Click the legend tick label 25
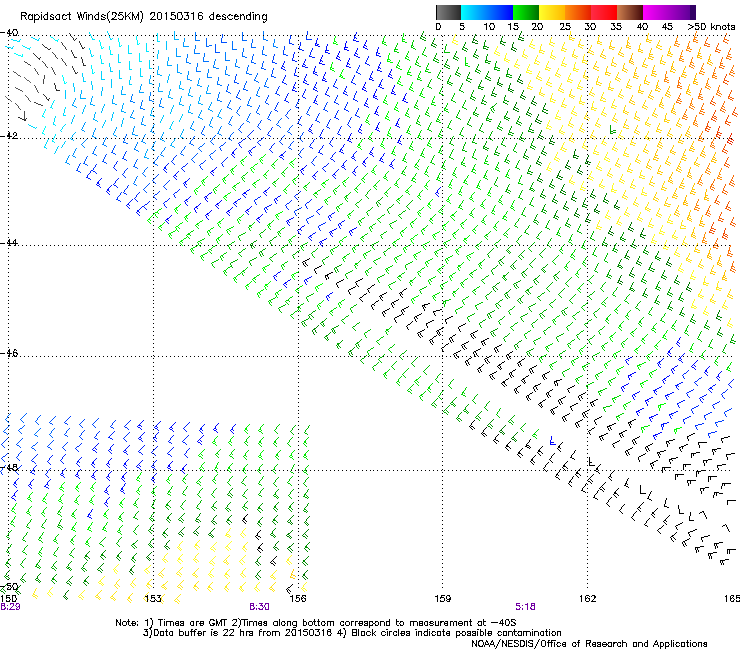Image resolution: width=740 pixels, height=650 pixels. point(565,27)
